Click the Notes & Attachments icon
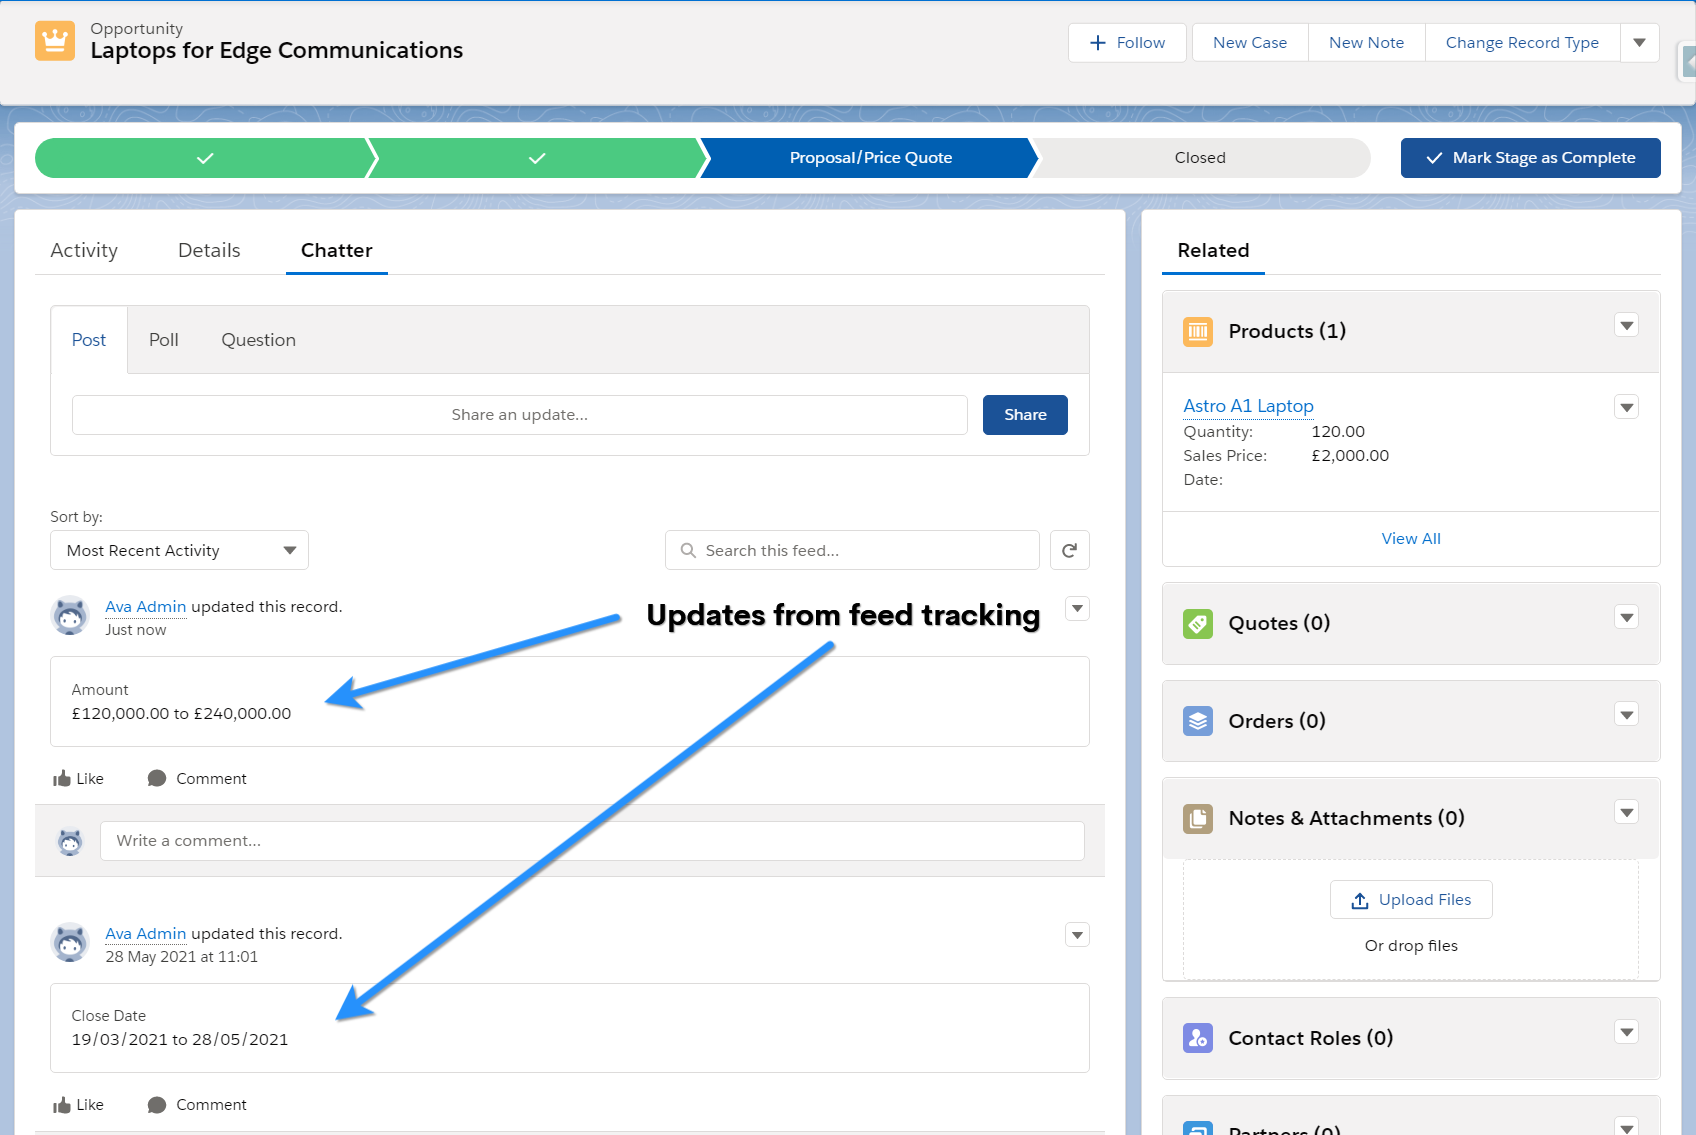The image size is (1696, 1135). click(1198, 818)
